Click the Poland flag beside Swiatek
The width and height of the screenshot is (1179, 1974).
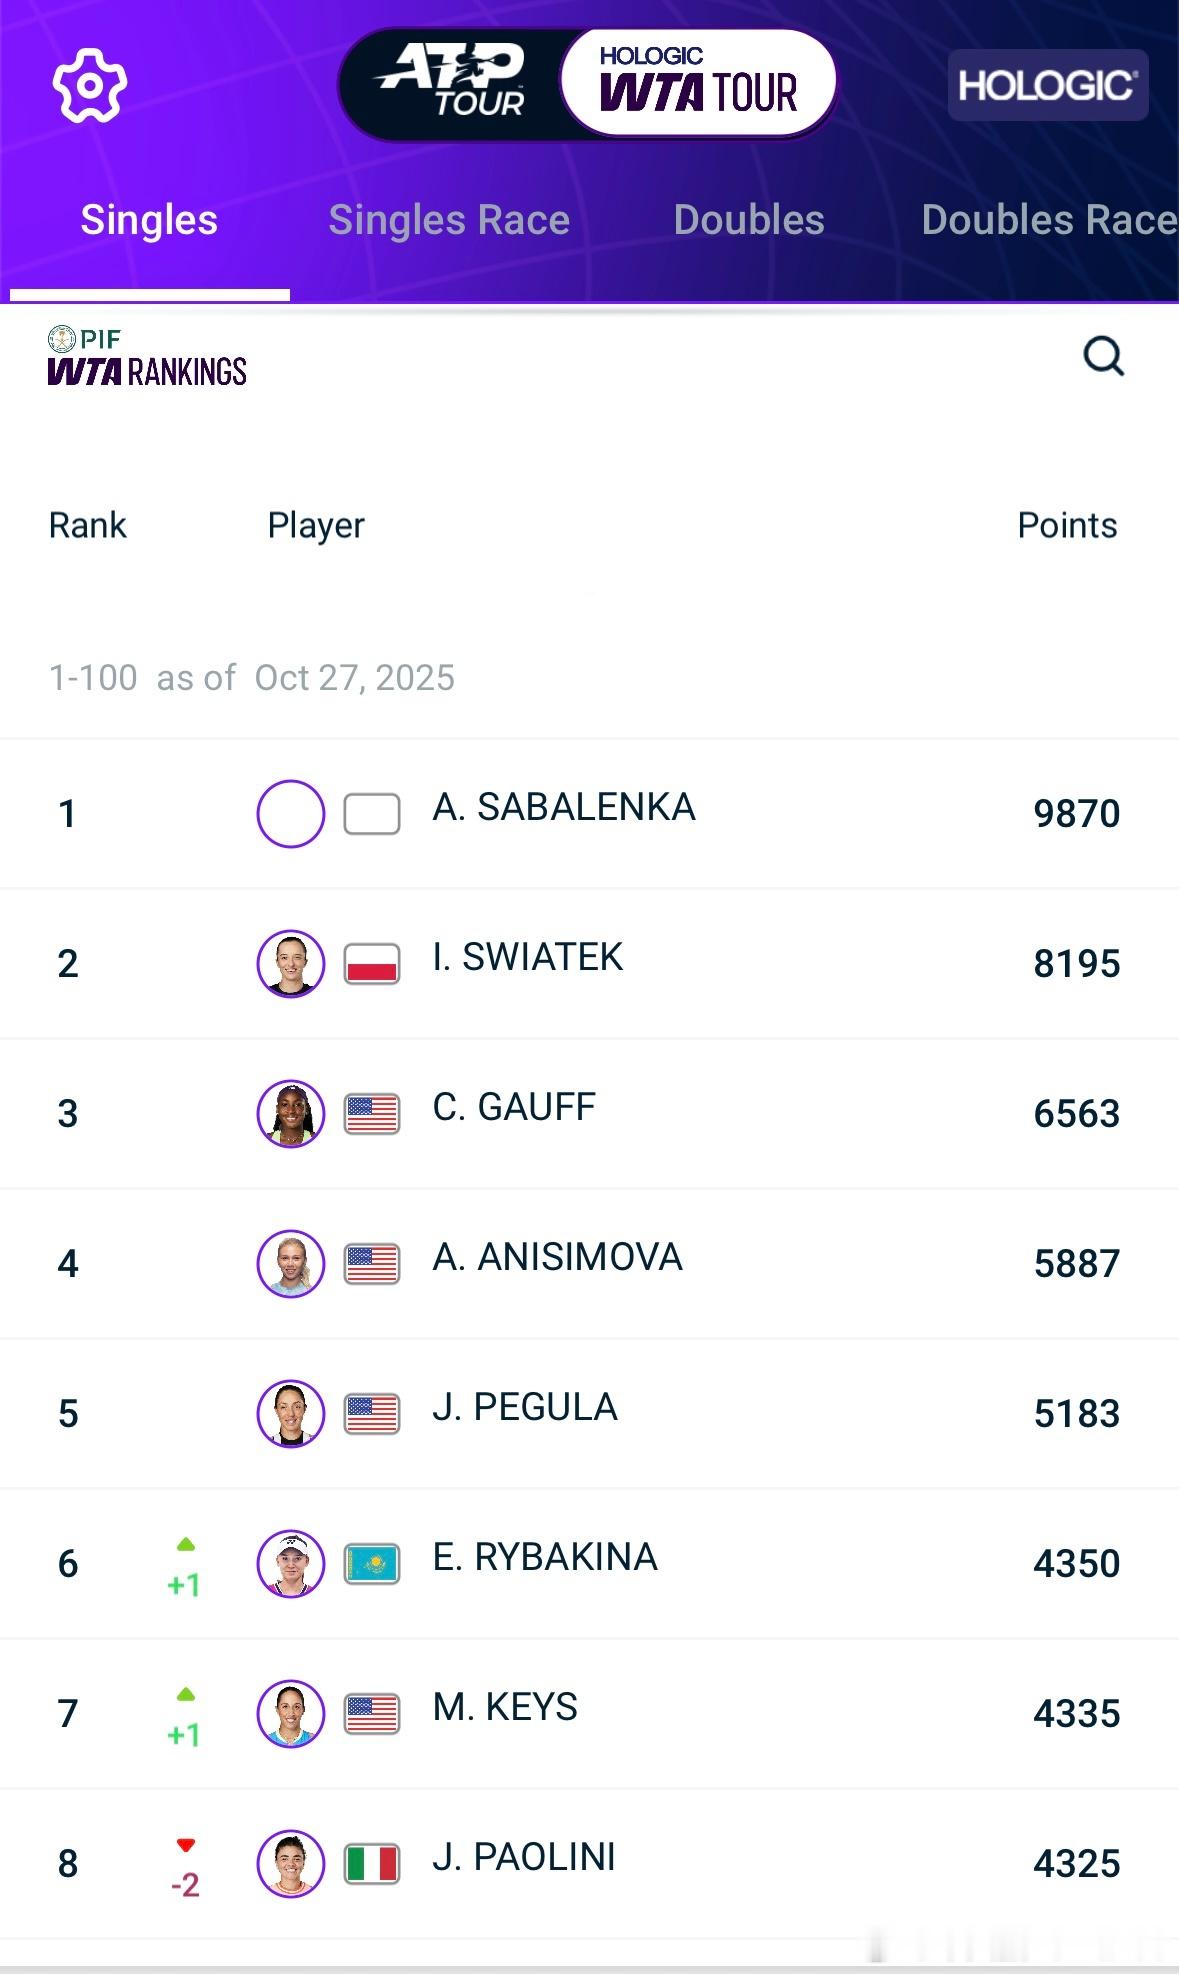372,964
